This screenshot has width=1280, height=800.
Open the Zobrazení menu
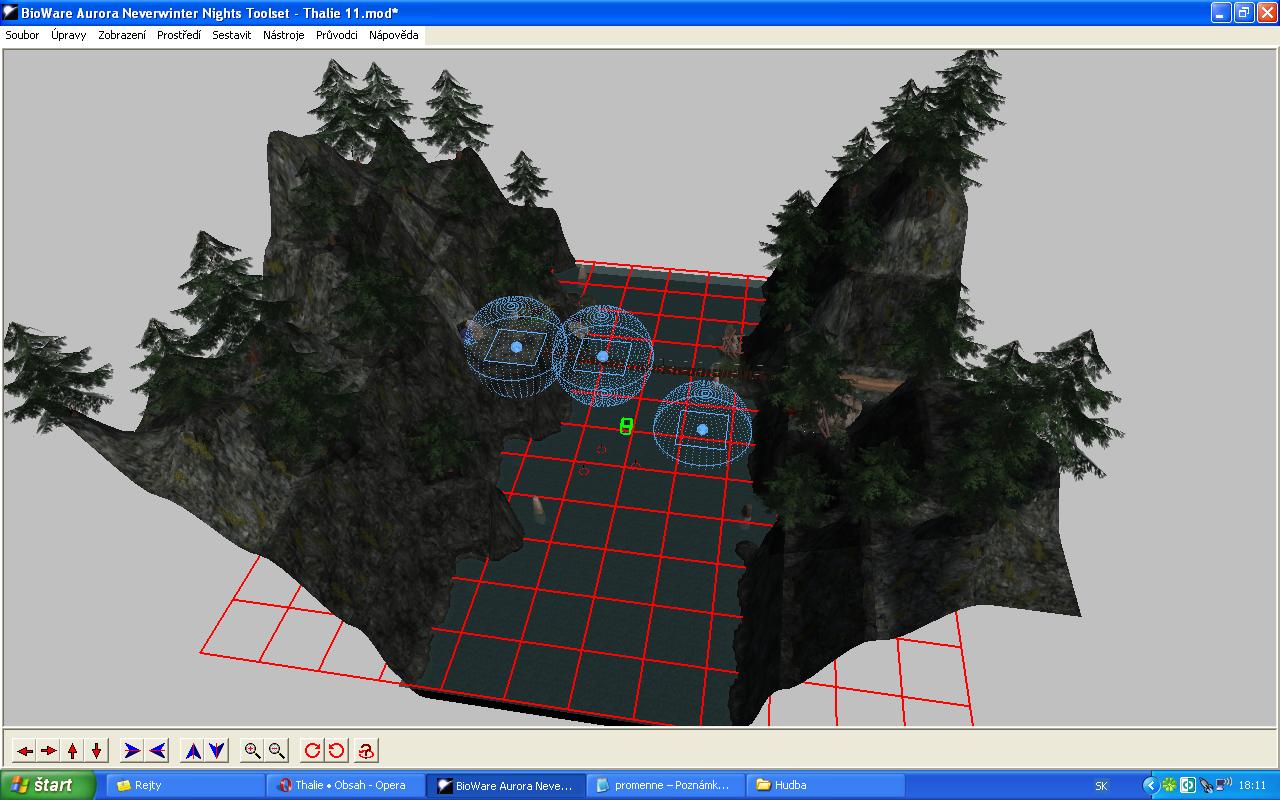click(x=121, y=35)
